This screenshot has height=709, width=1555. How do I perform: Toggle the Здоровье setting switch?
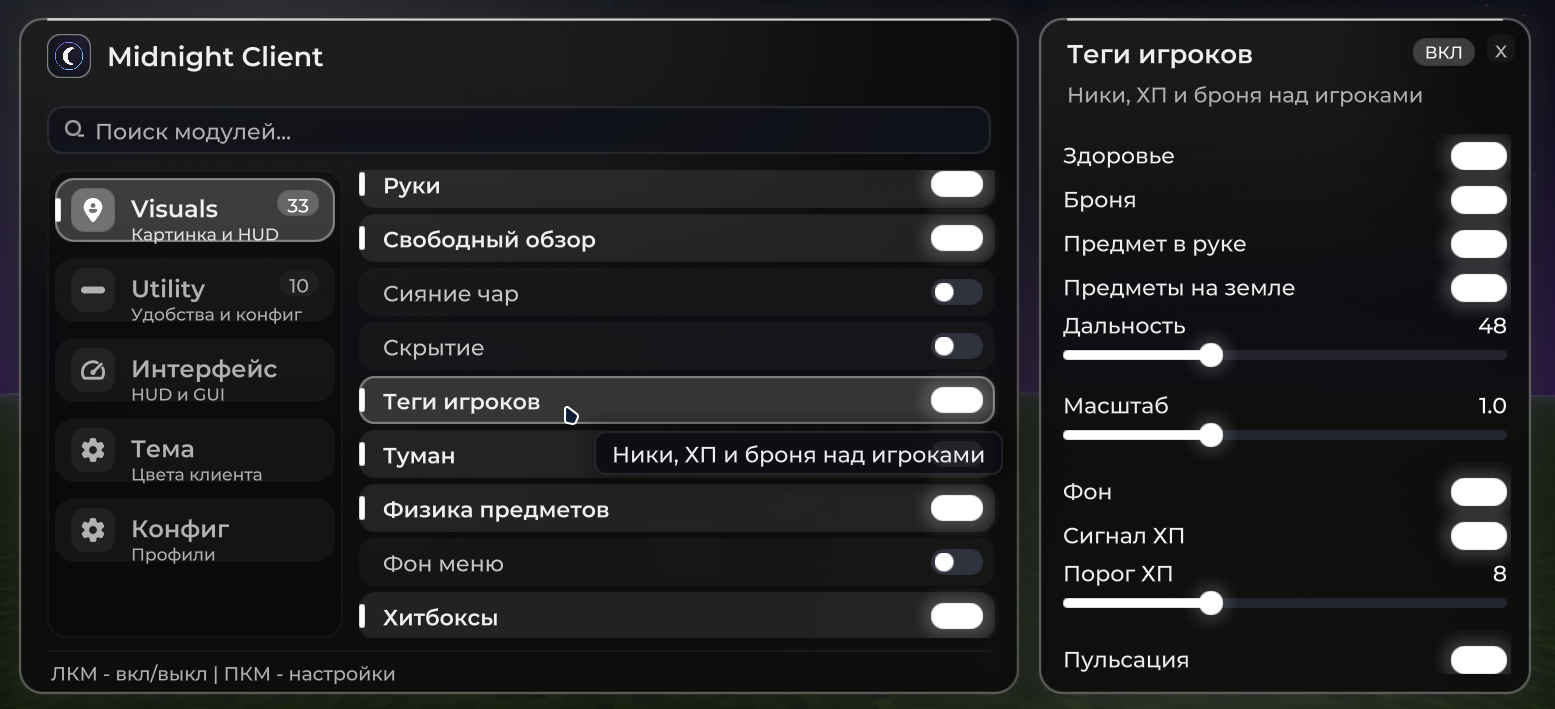[x=1479, y=156]
